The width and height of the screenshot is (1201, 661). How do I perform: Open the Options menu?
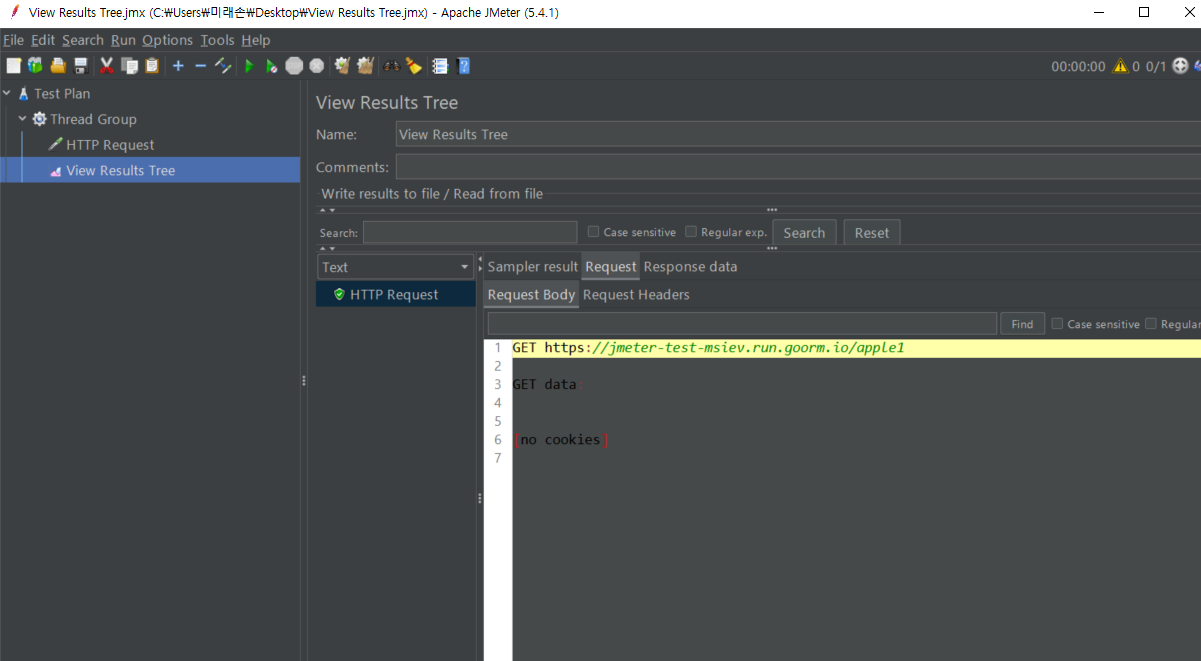(167, 40)
